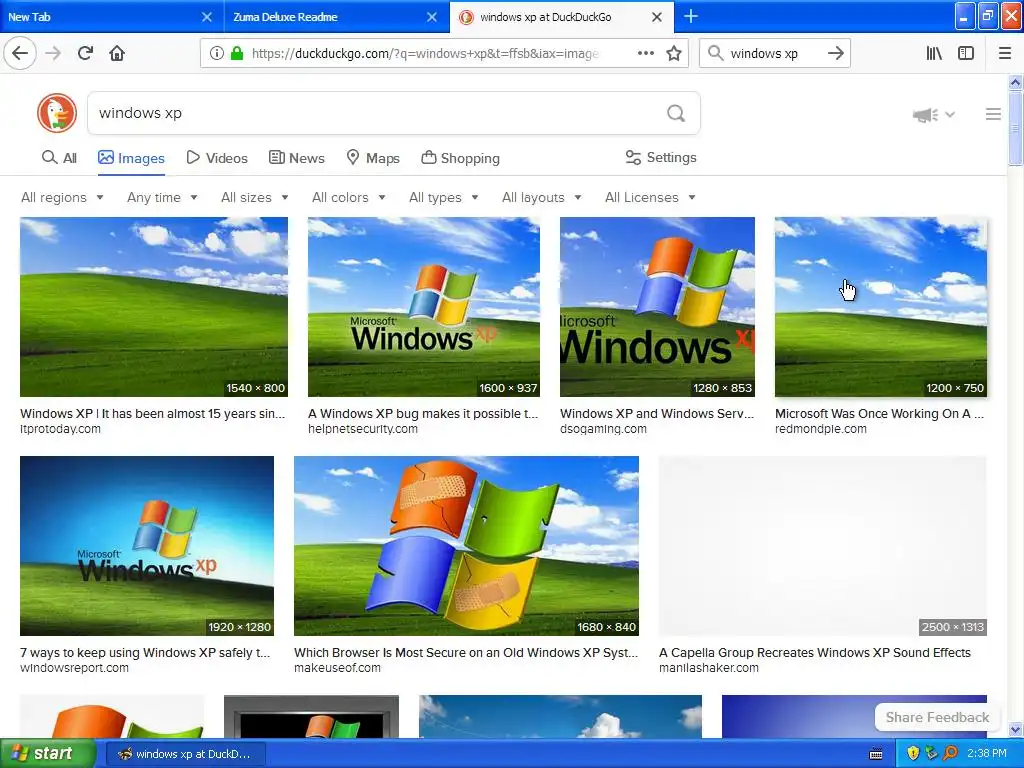Open the bandaged Windows logo thumbnail

(466, 546)
